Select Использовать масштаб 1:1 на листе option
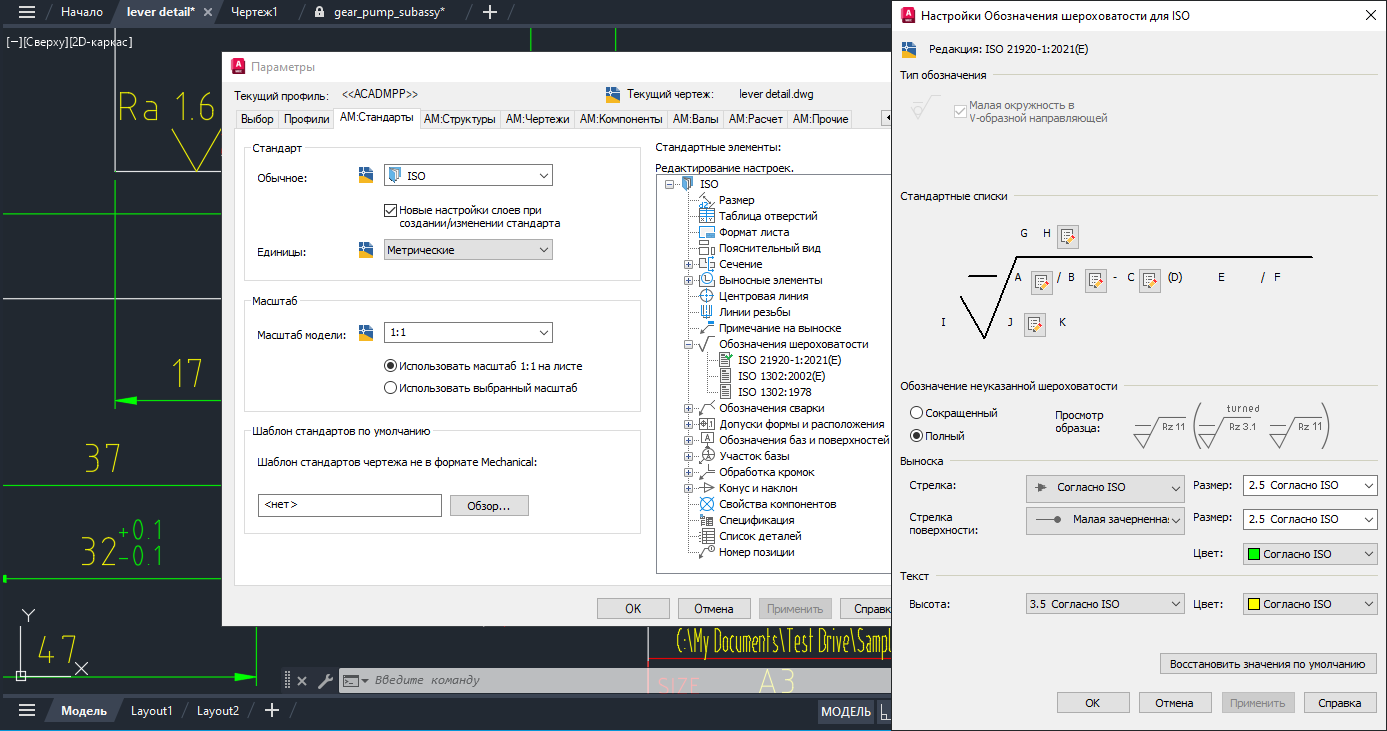 (391, 366)
